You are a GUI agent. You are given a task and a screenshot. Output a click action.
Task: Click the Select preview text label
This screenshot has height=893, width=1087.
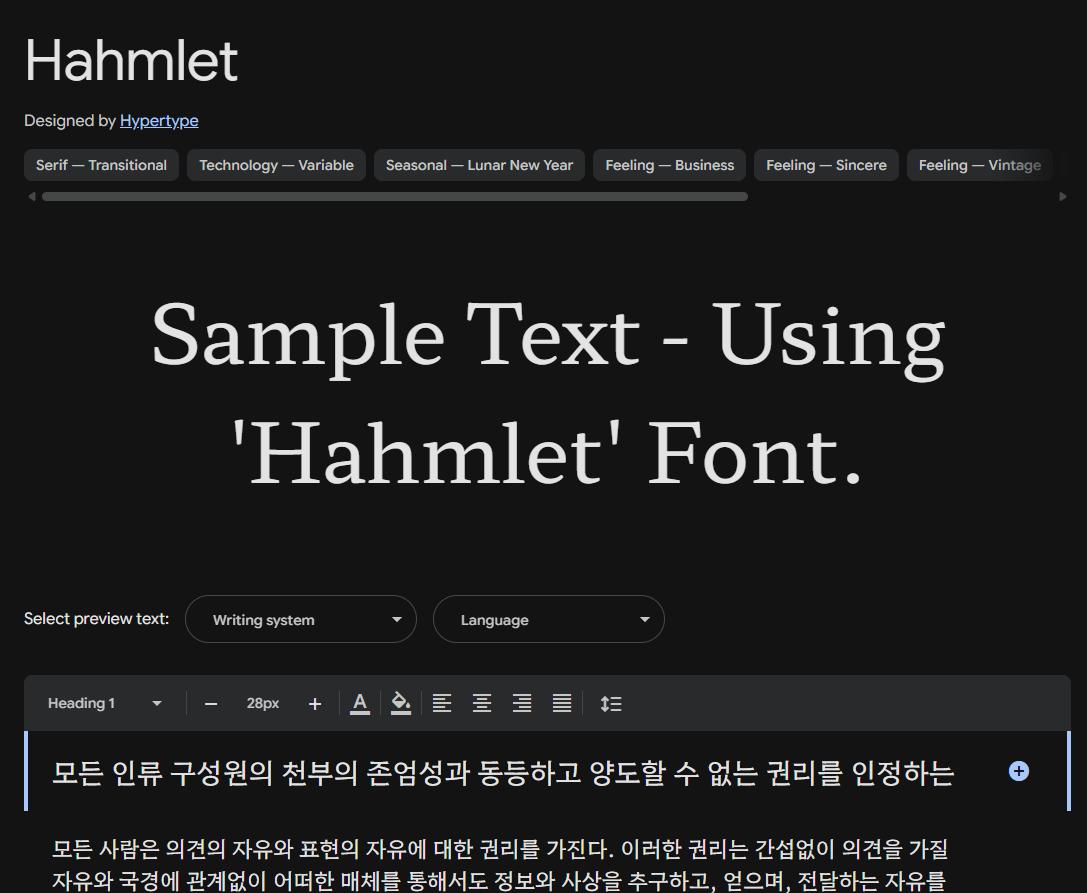pos(96,618)
